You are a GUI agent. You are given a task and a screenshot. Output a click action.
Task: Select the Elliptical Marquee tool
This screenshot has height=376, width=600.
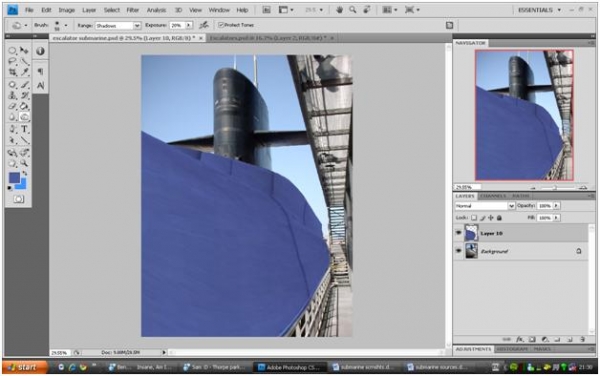click(x=12, y=50)
